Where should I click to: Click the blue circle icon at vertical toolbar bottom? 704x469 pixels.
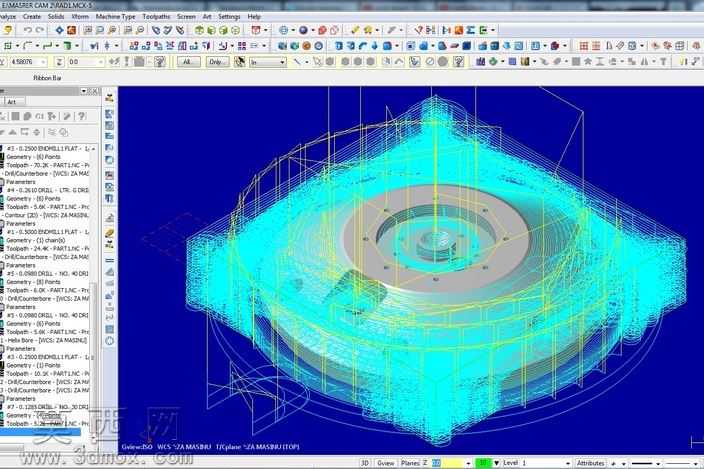pos(110,341)
